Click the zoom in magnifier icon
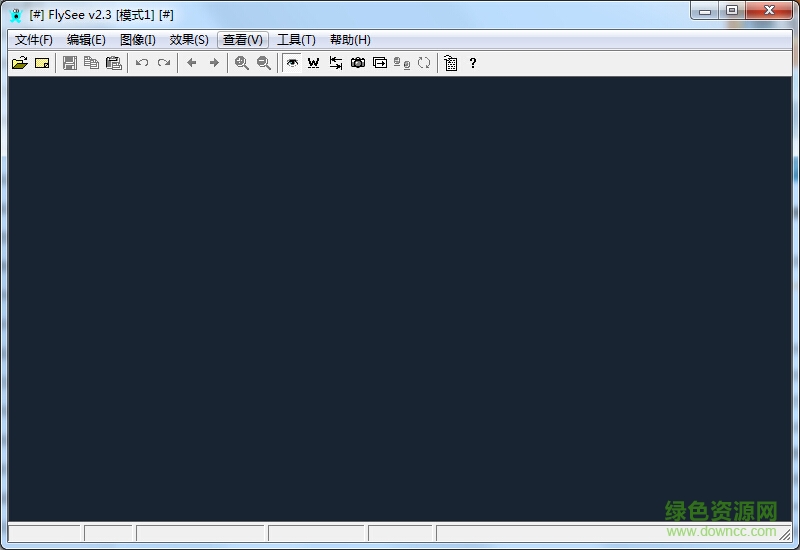Screen dimensions: 800x550 coord(242,63)
